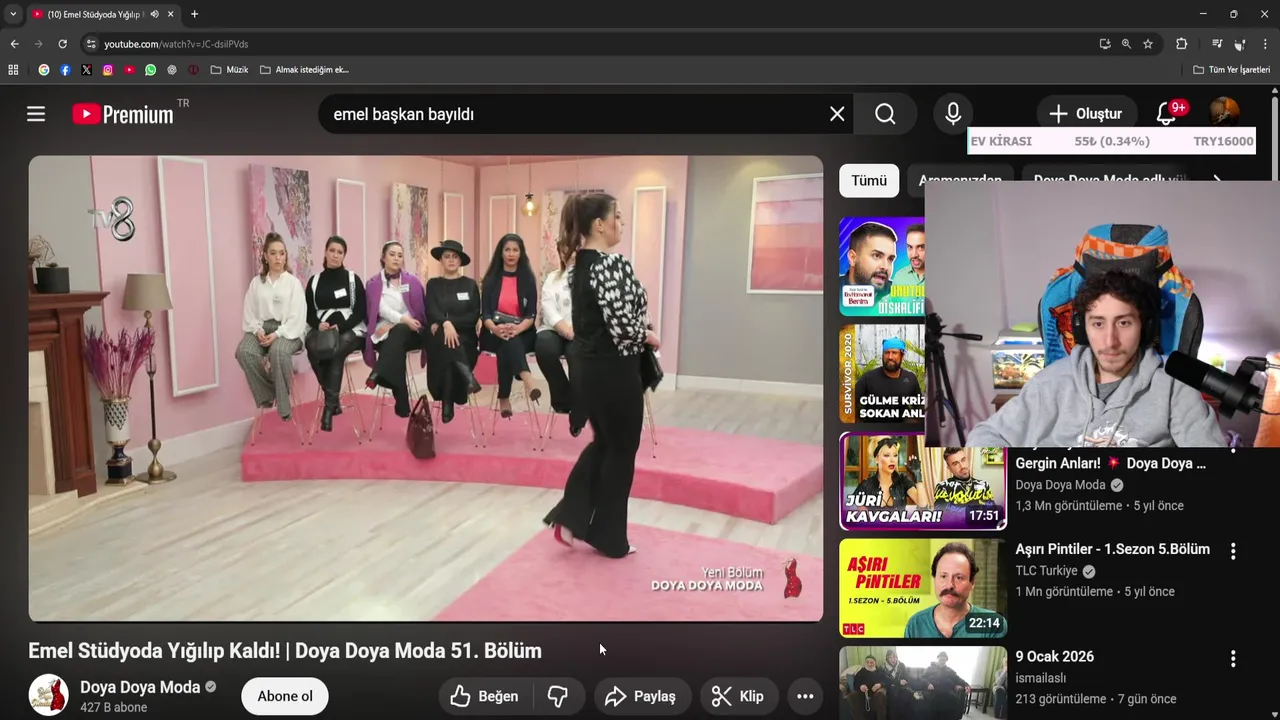Open Jüri Kavgaları 17:51 thumbnail
1280x720 pixels.
coord(923,482)
